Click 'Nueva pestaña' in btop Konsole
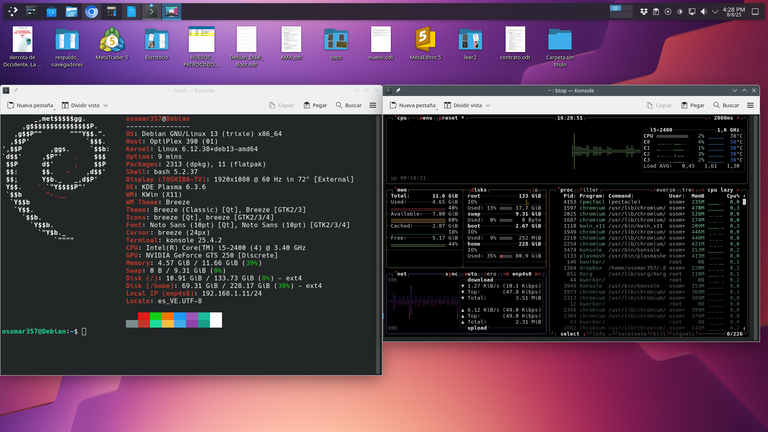The height and width of the screenshot is (432, 768). [412, 105]
